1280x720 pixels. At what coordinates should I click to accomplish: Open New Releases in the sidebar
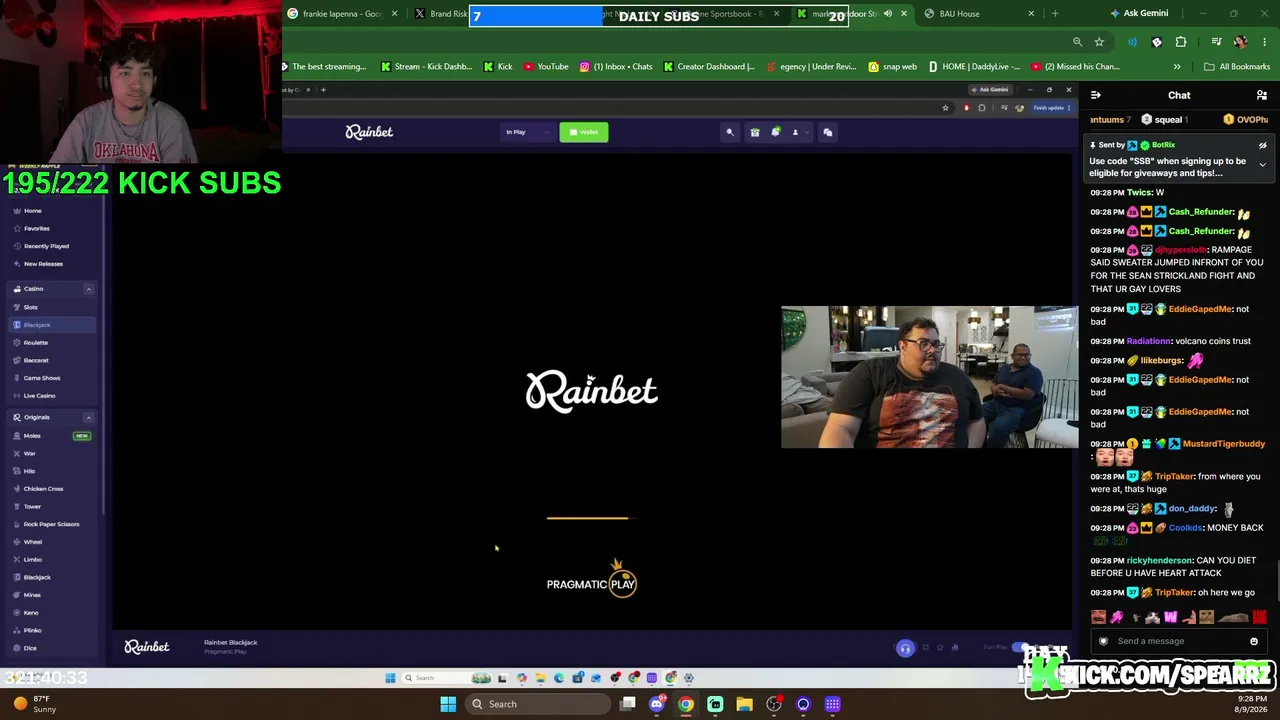point(43,264)
